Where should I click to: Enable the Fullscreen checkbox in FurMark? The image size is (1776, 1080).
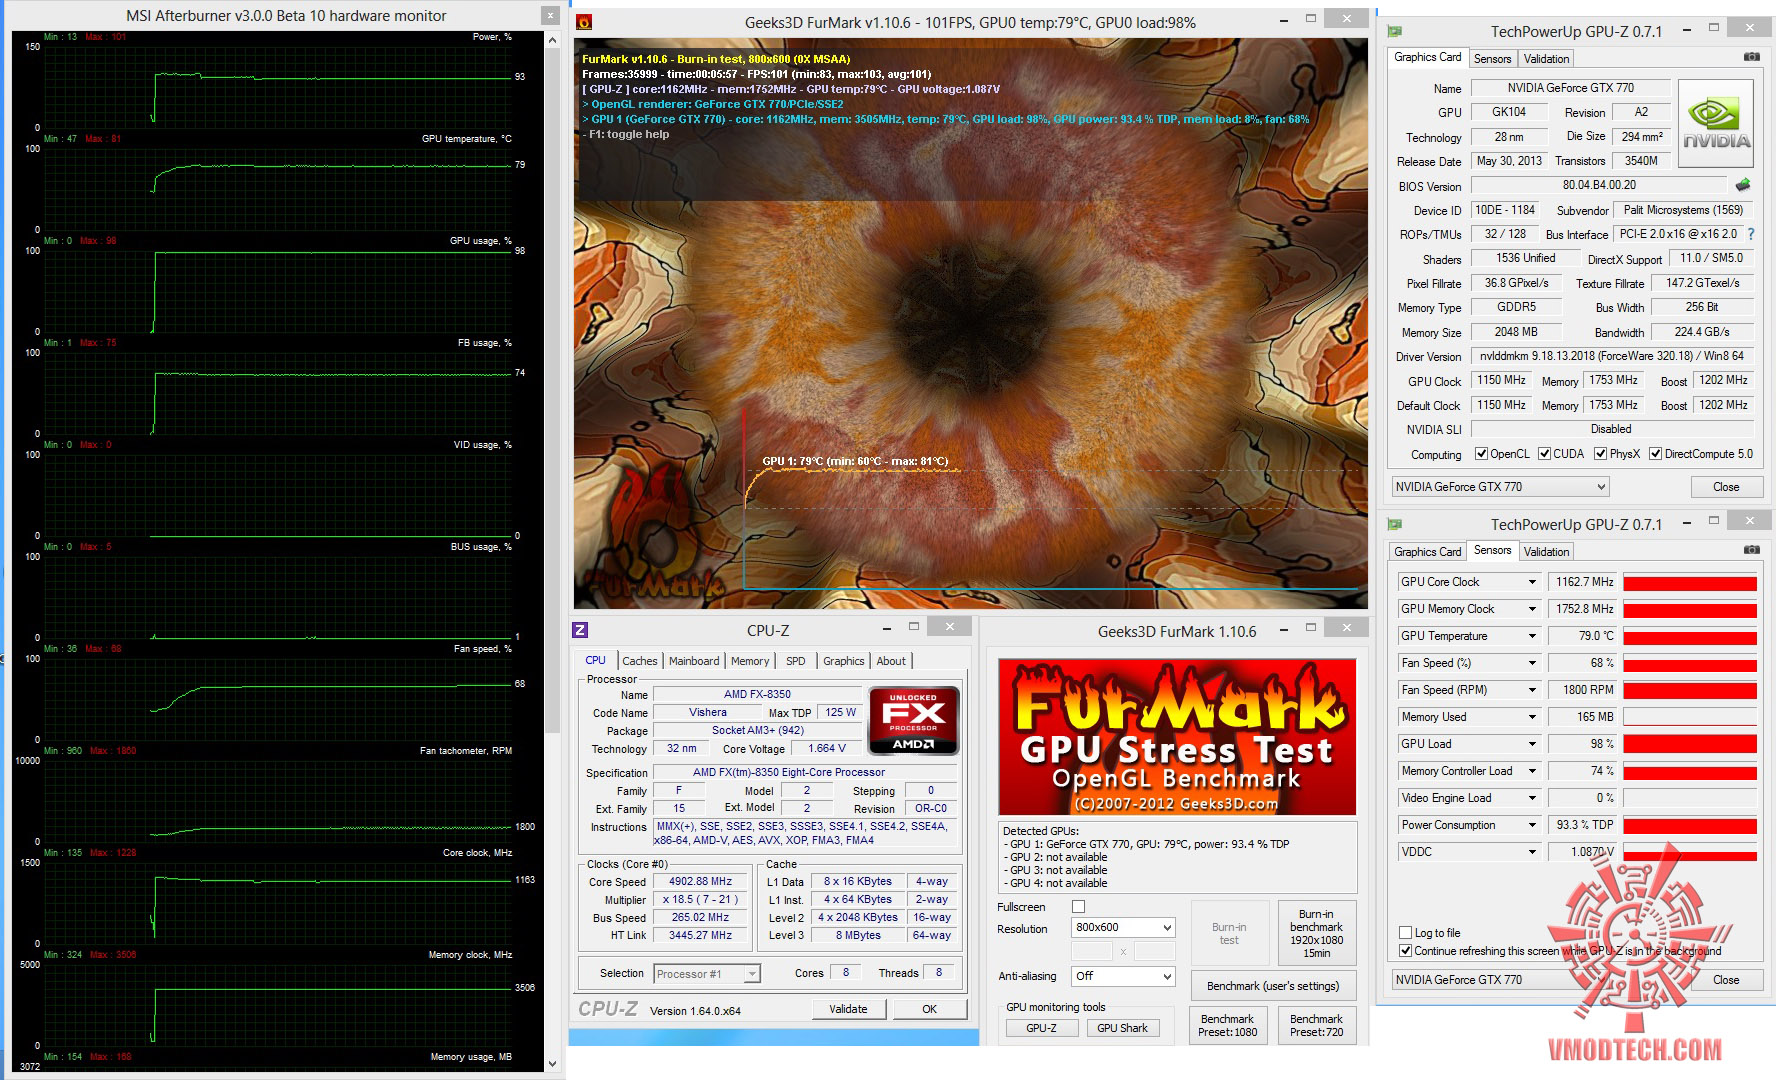1078,907
